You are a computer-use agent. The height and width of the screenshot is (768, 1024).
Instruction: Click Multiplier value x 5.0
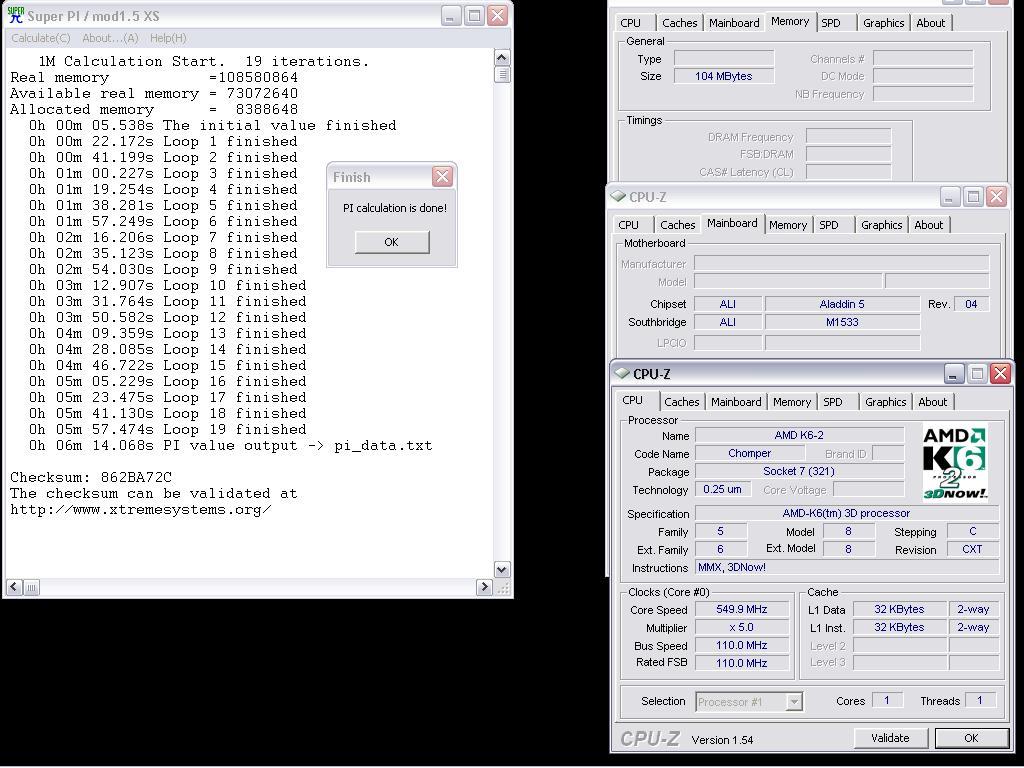(x=742, y=628)
